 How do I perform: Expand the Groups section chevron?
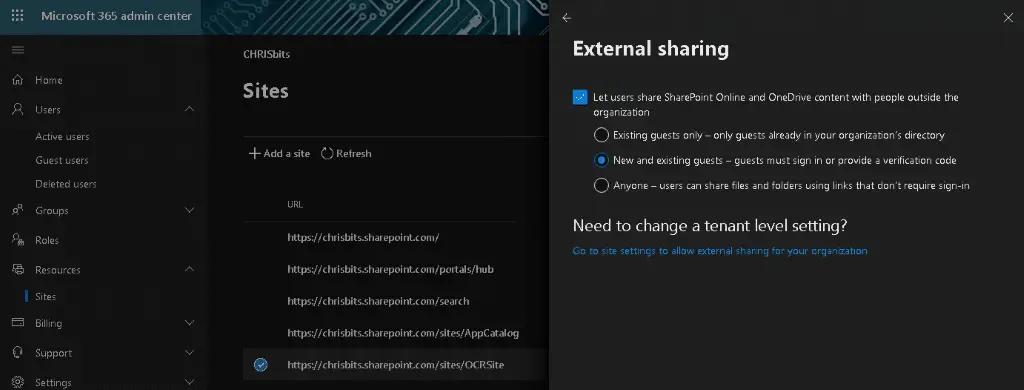(x=189, y=210)
